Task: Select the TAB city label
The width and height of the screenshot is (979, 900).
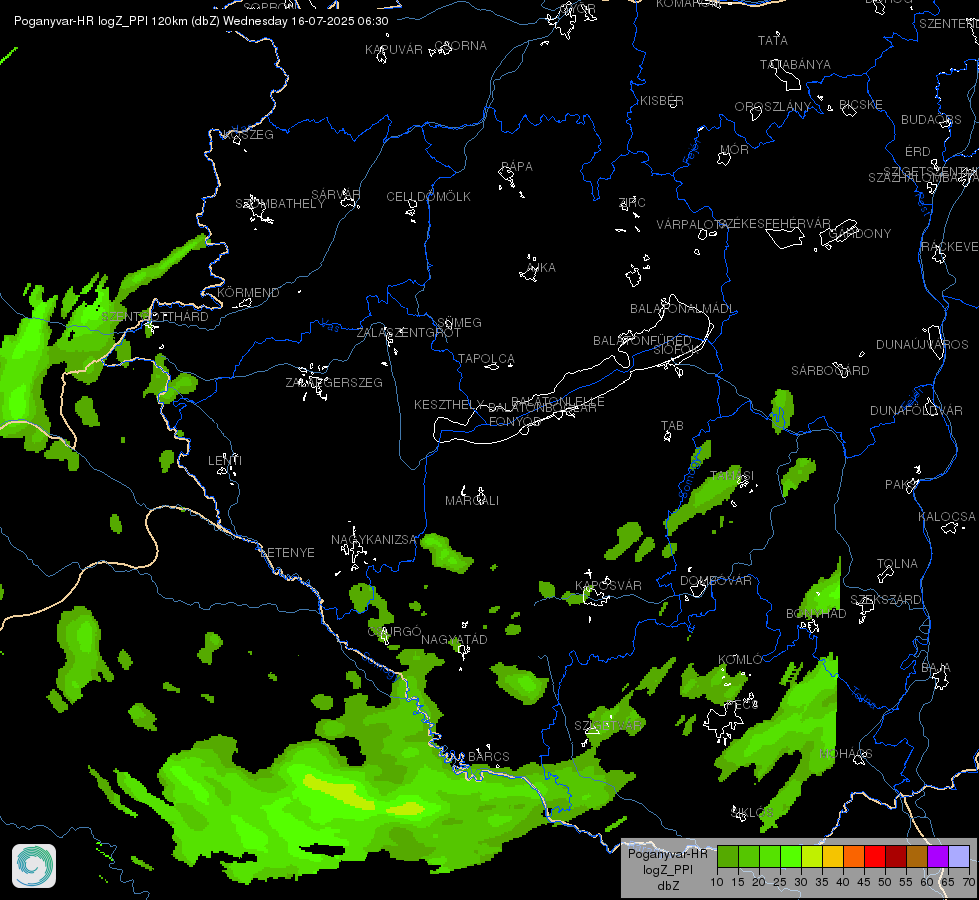Action: coord(672,426)
